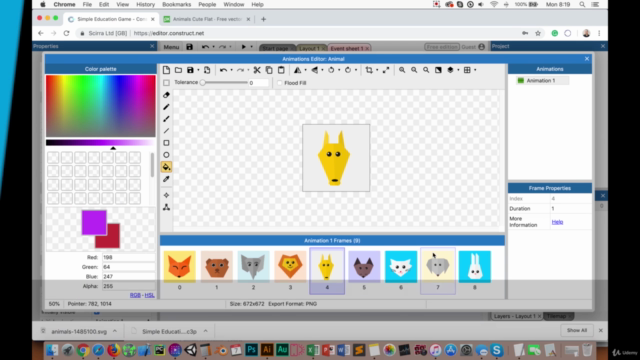The width and height of the screenshot is (640, 360).
Task: Click the purple primary color swatch
Action: coord(94,222)
